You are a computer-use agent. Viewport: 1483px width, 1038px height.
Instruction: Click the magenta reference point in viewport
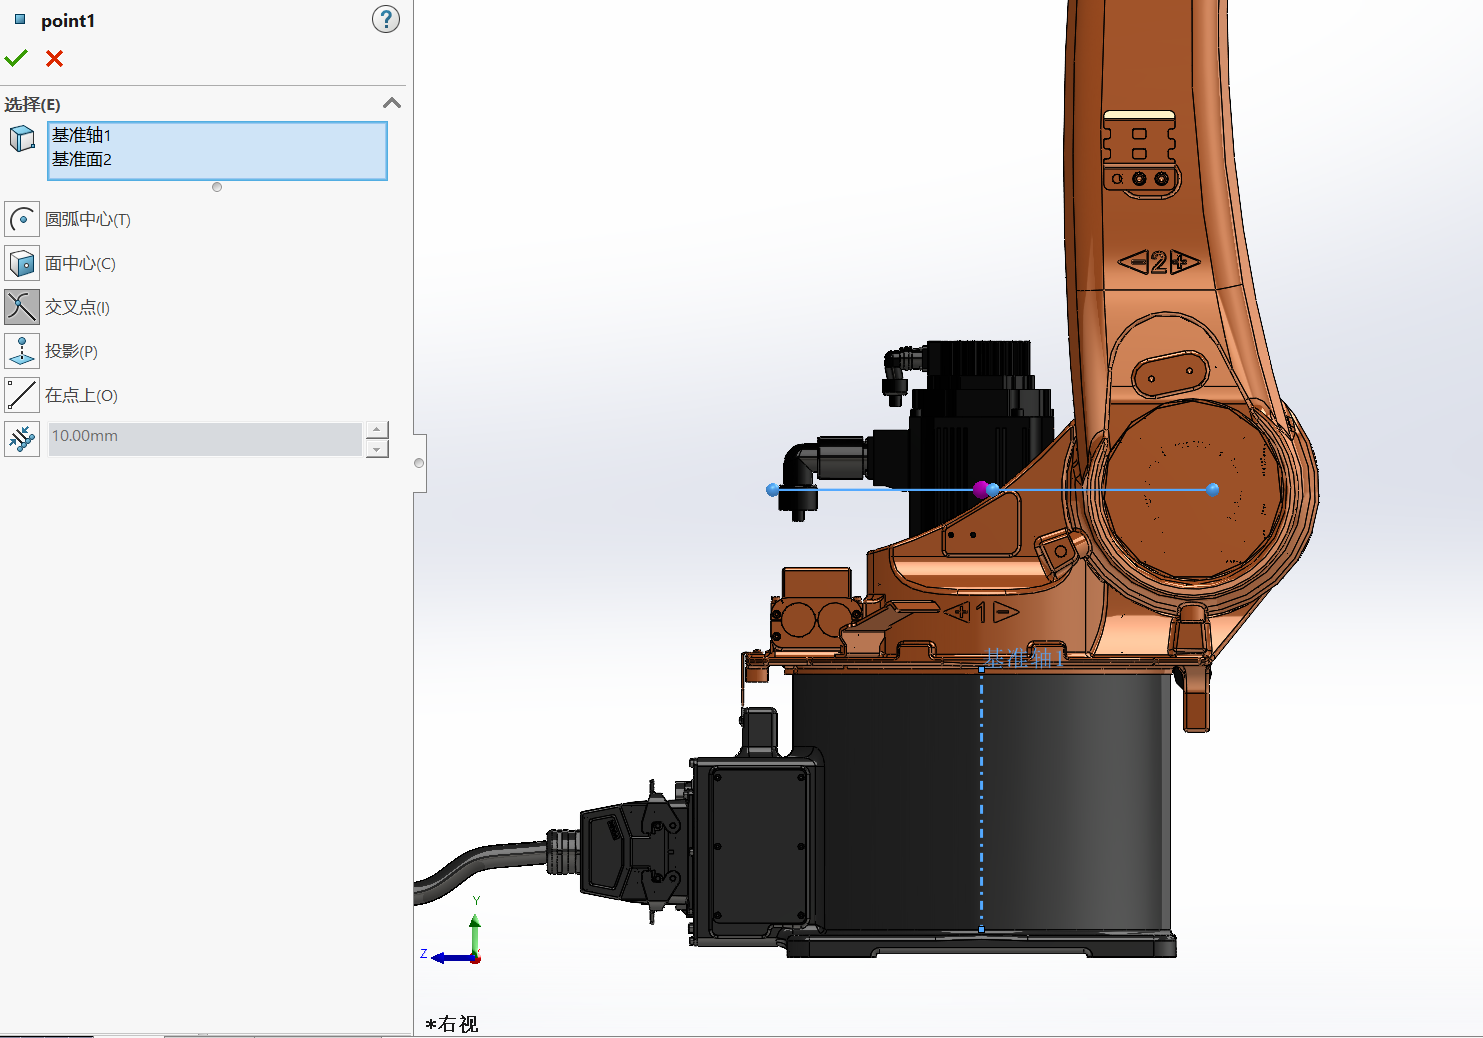[x=981, y=489]
